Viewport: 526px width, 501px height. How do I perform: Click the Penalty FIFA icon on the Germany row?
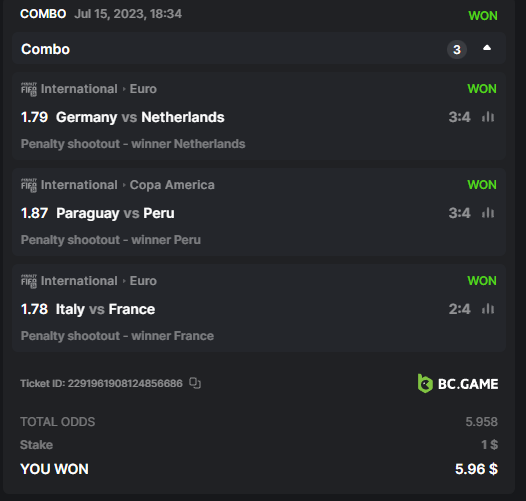click(29, 89)
